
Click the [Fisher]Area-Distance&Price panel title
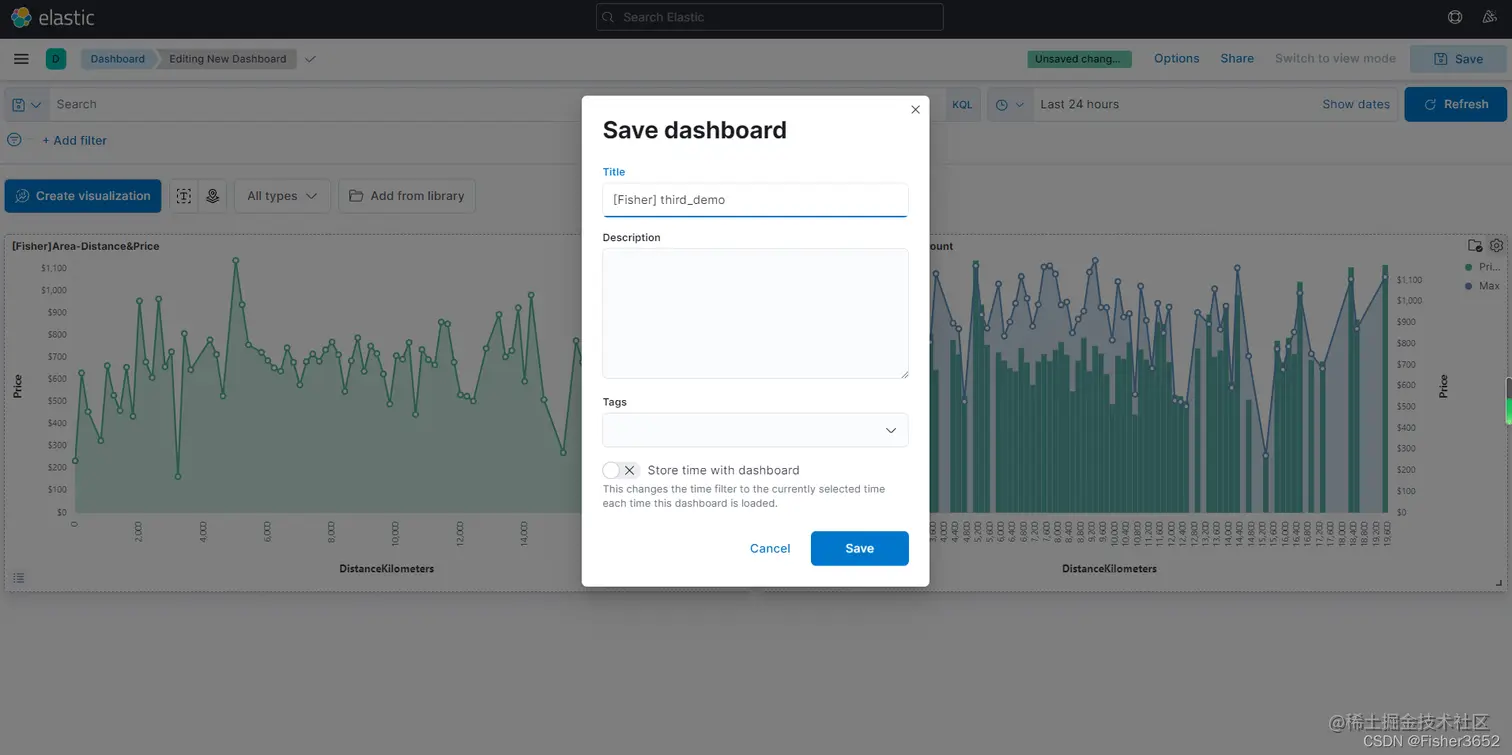(85, 246)
